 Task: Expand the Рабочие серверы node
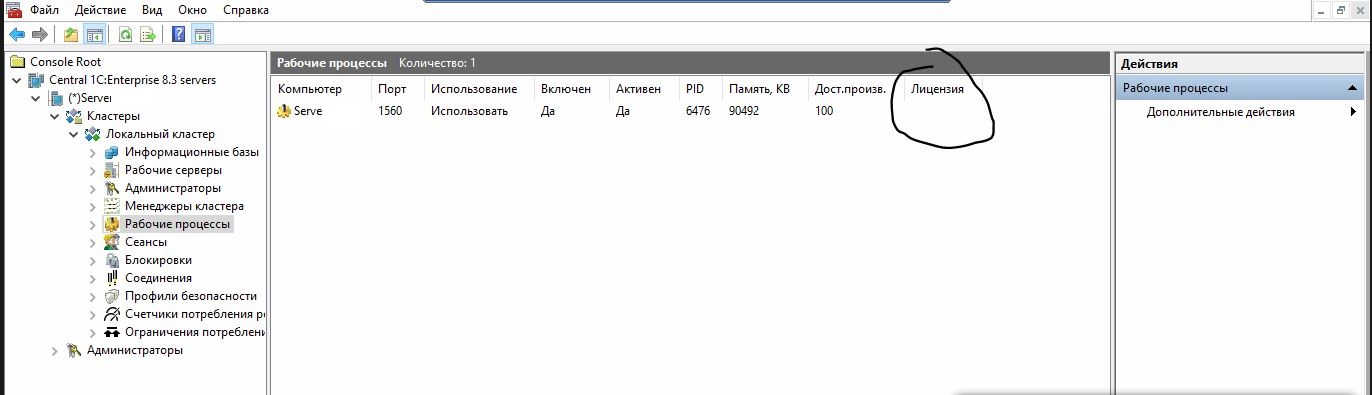click(93, 170)
